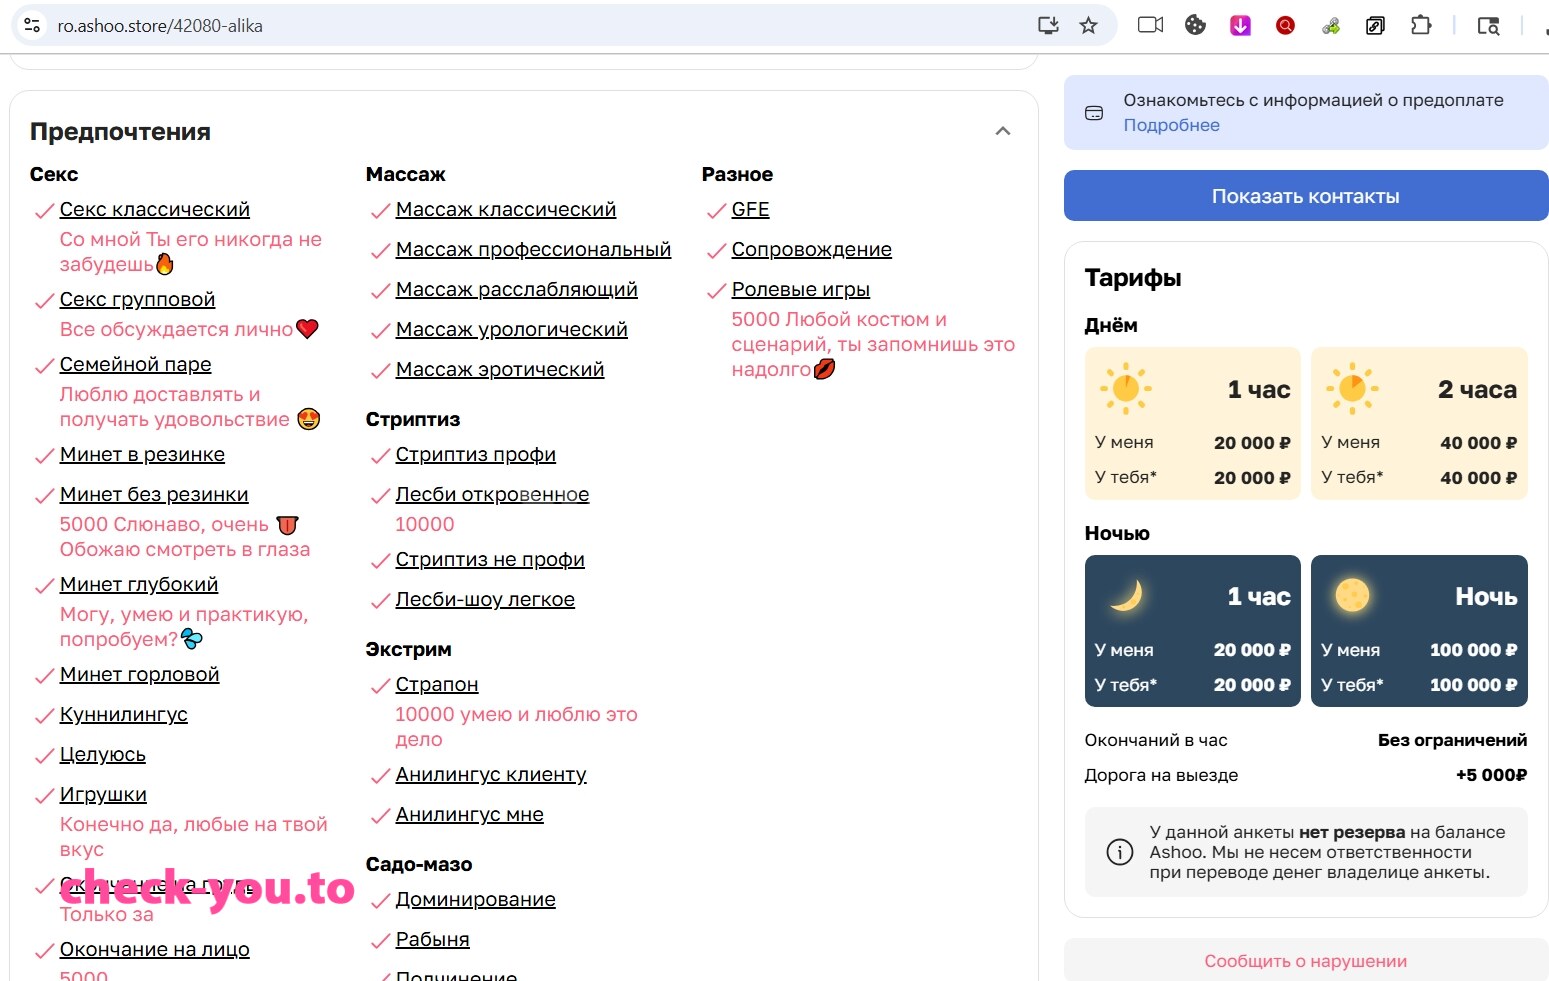Open the Extensions puzzle-piece menu
Image resolution: width=1549 pixels, height=981 pixels.
[x=1420, y=25]
